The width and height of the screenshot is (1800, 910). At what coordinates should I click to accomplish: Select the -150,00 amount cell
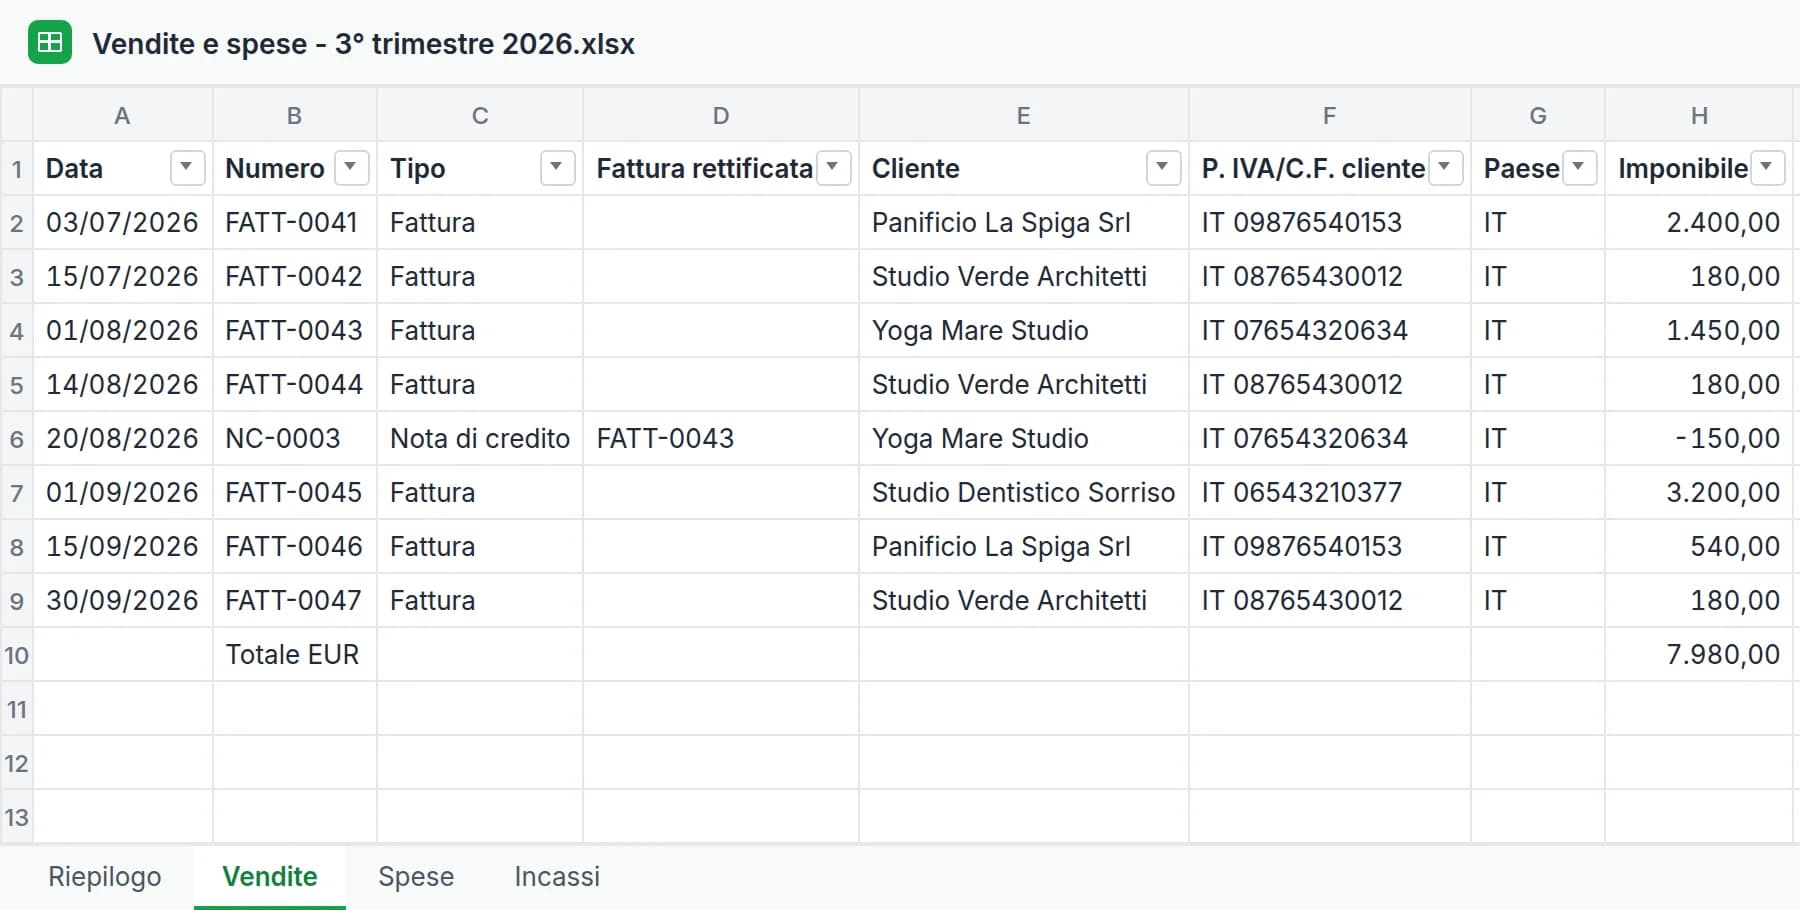(1699, 438)
